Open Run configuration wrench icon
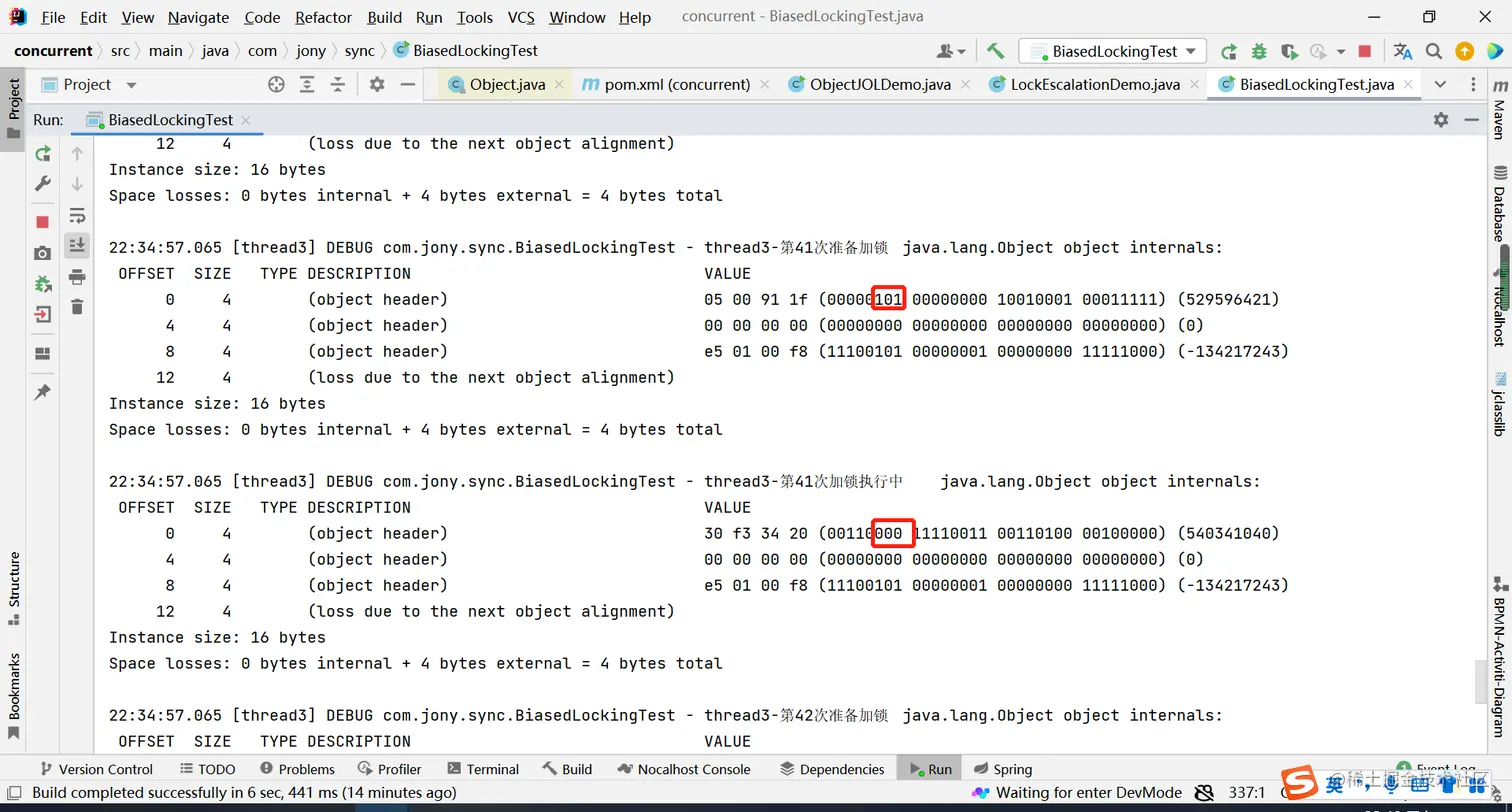Image resolution: width=1512 pixels, height=812 pixels. (x=43, y=184)
